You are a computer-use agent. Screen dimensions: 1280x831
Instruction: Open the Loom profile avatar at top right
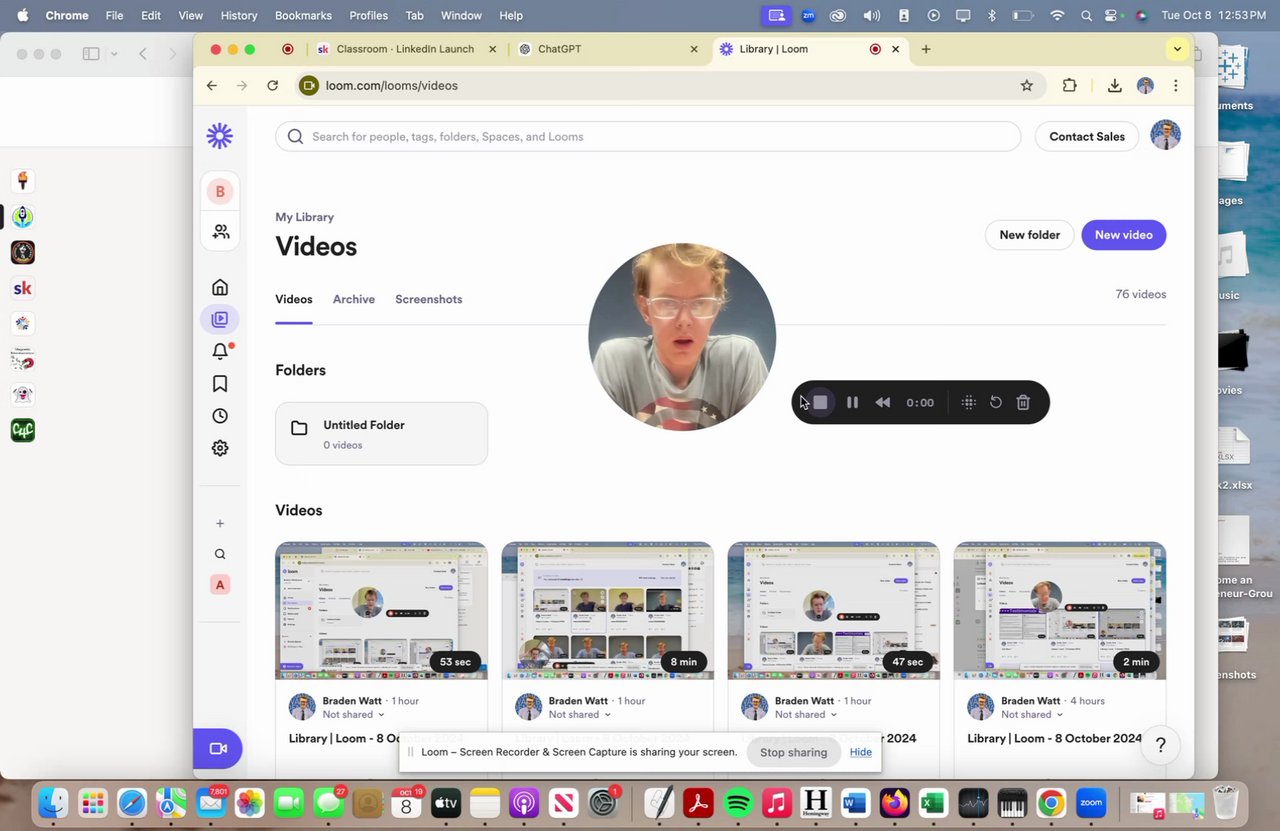[1166, 135]
